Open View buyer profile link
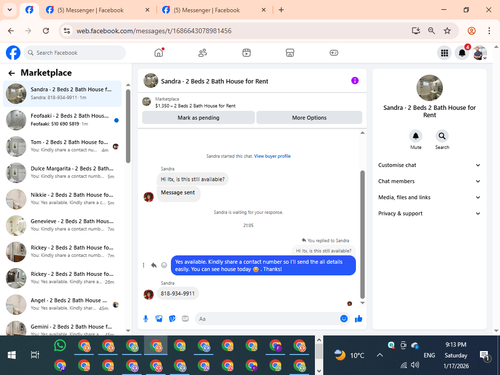Viewport: 500px width, 375px height. point(272,156)
